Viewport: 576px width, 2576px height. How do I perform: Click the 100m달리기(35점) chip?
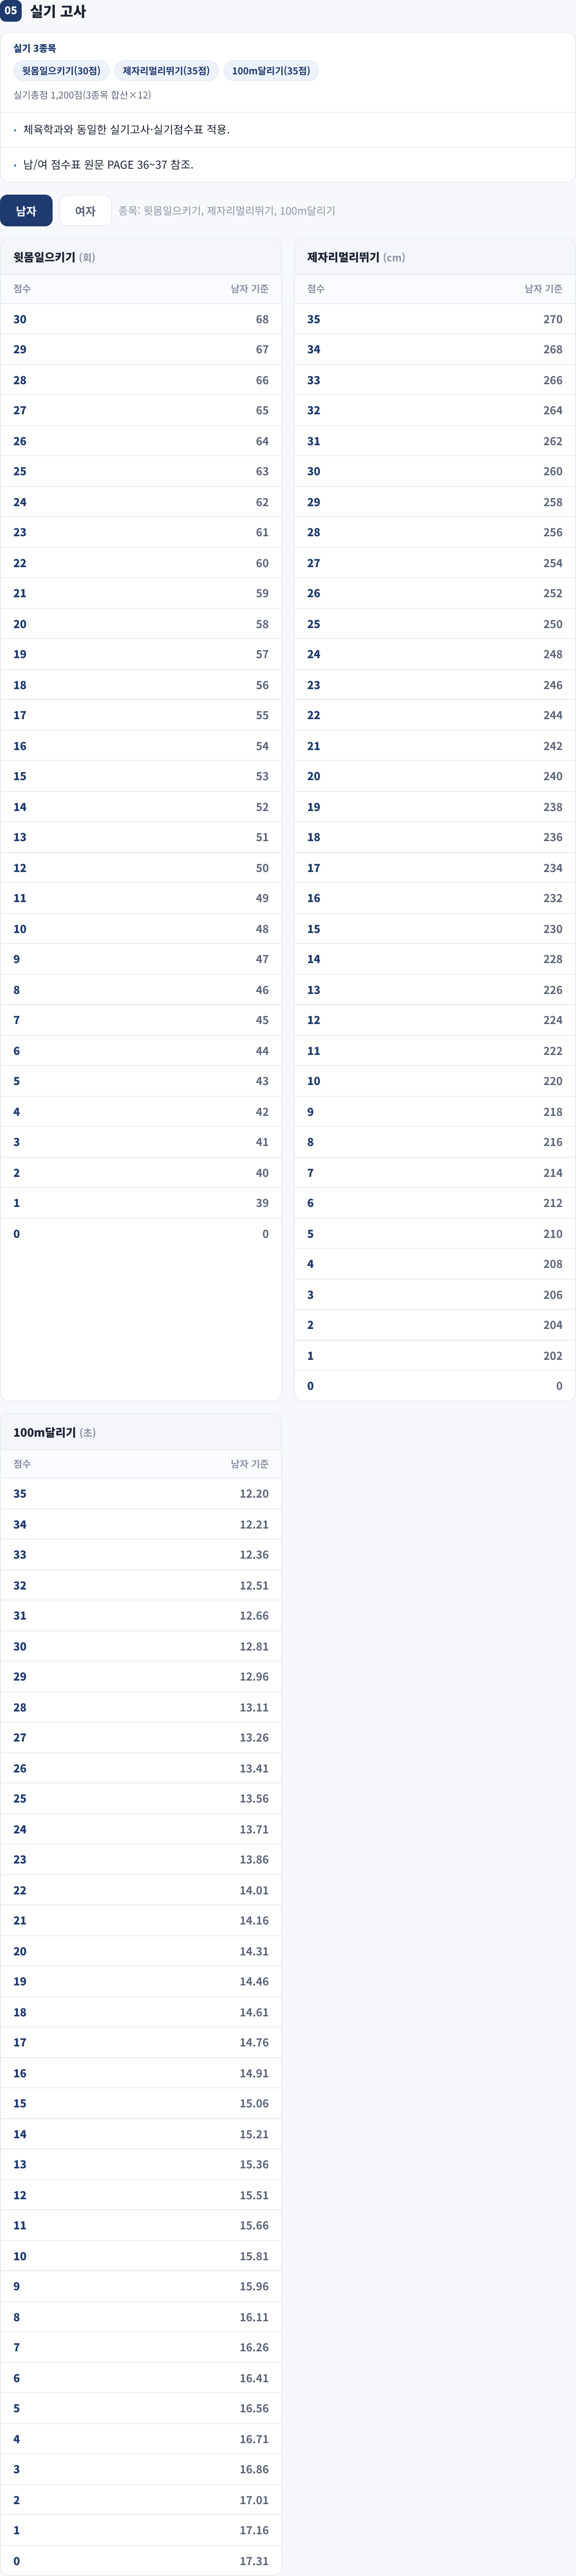click(x=271, y=71)
